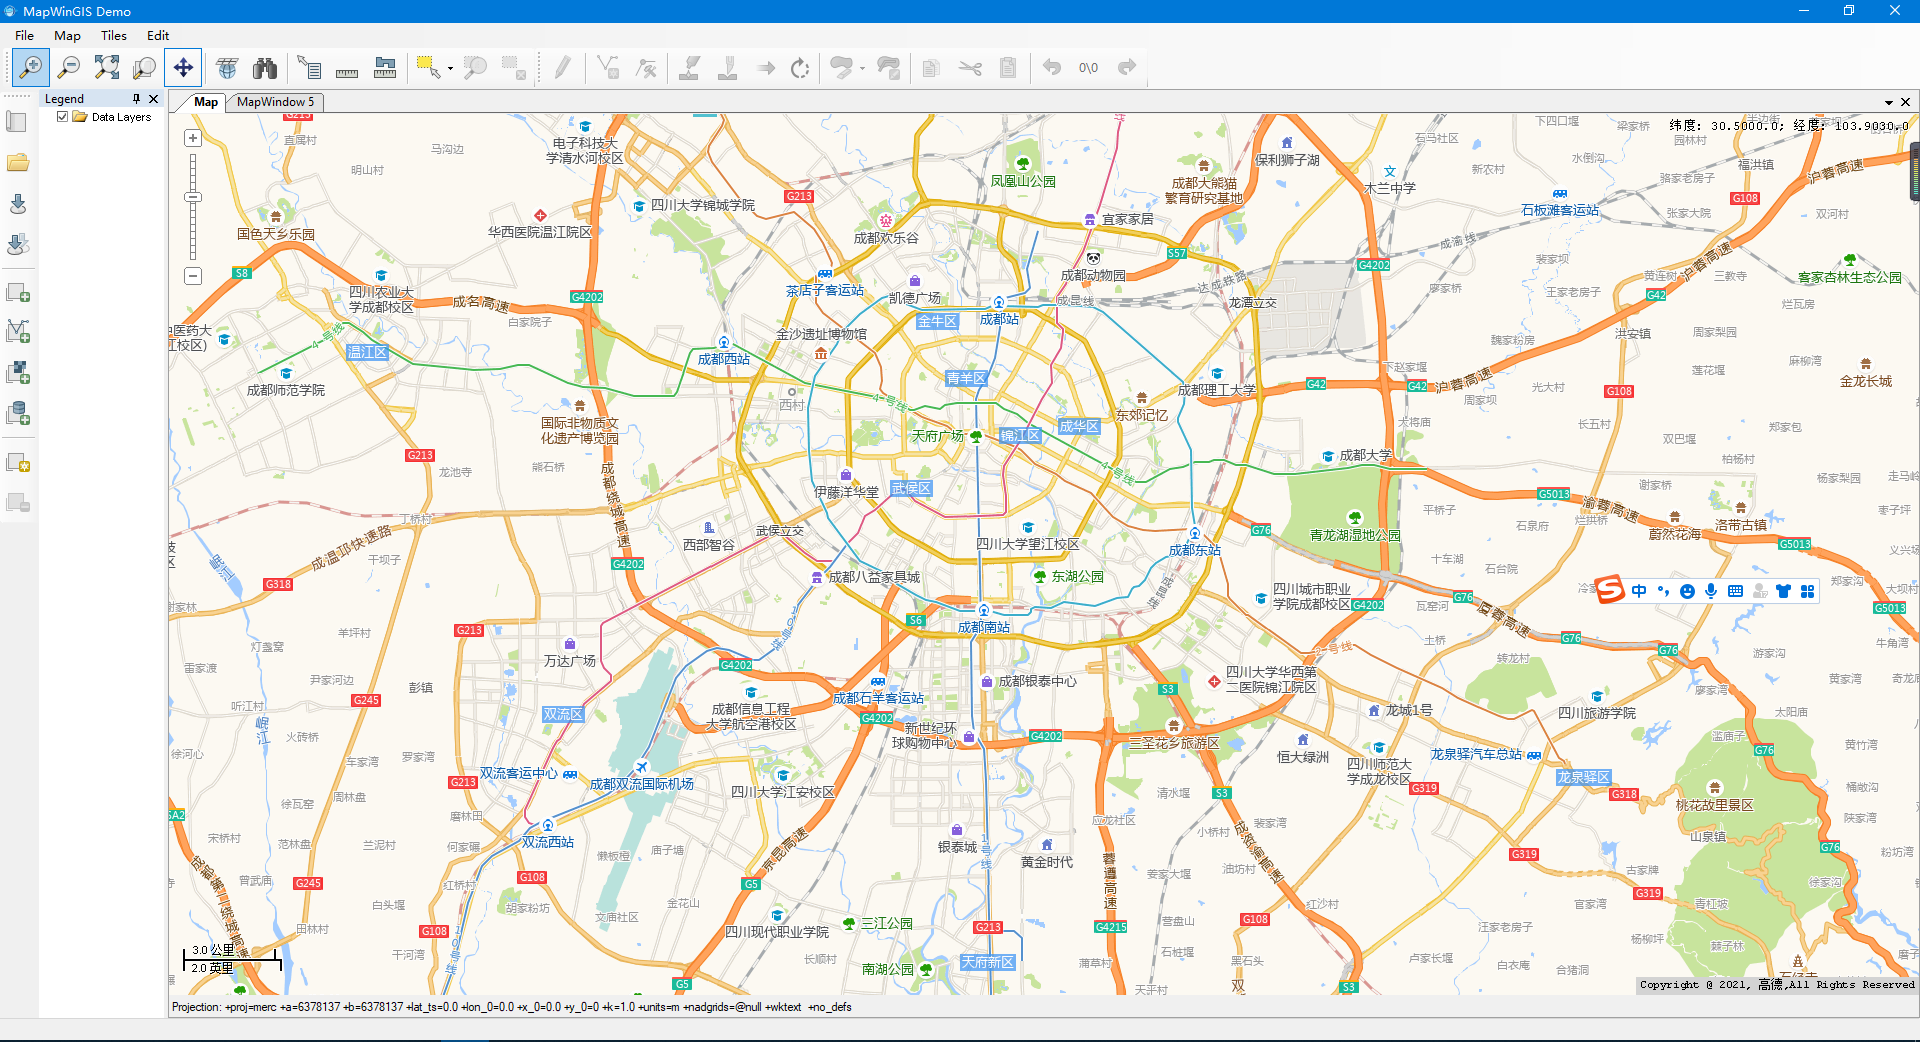Click the globe tile-download icon
Image resolution: width=1920 pixels, height=1042 pixels.
tap(227, 68)
